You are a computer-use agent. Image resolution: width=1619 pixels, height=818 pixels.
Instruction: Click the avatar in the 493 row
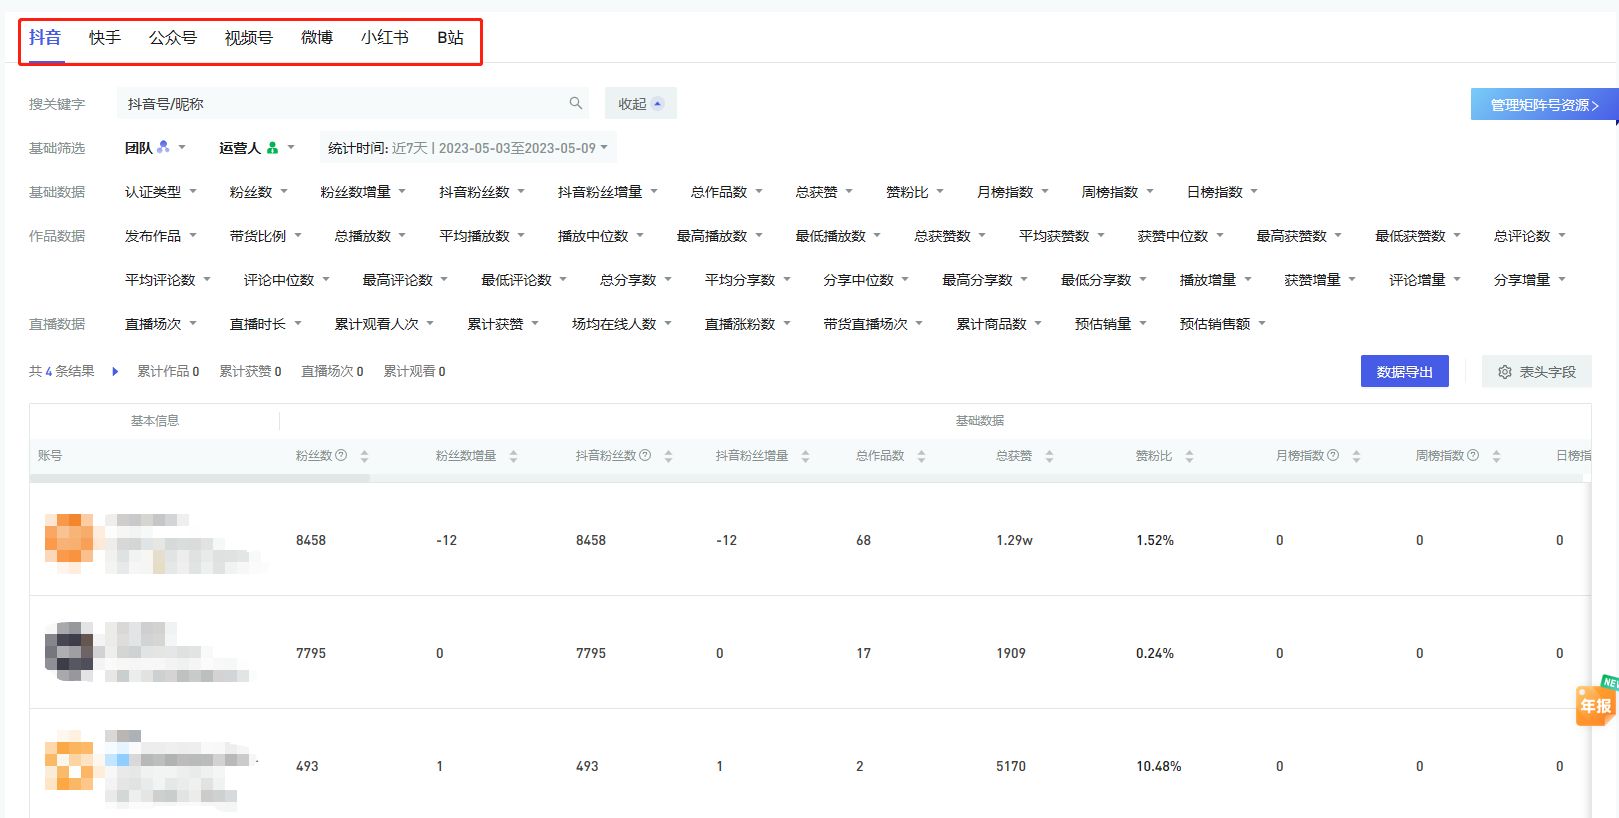coord(69,762)
